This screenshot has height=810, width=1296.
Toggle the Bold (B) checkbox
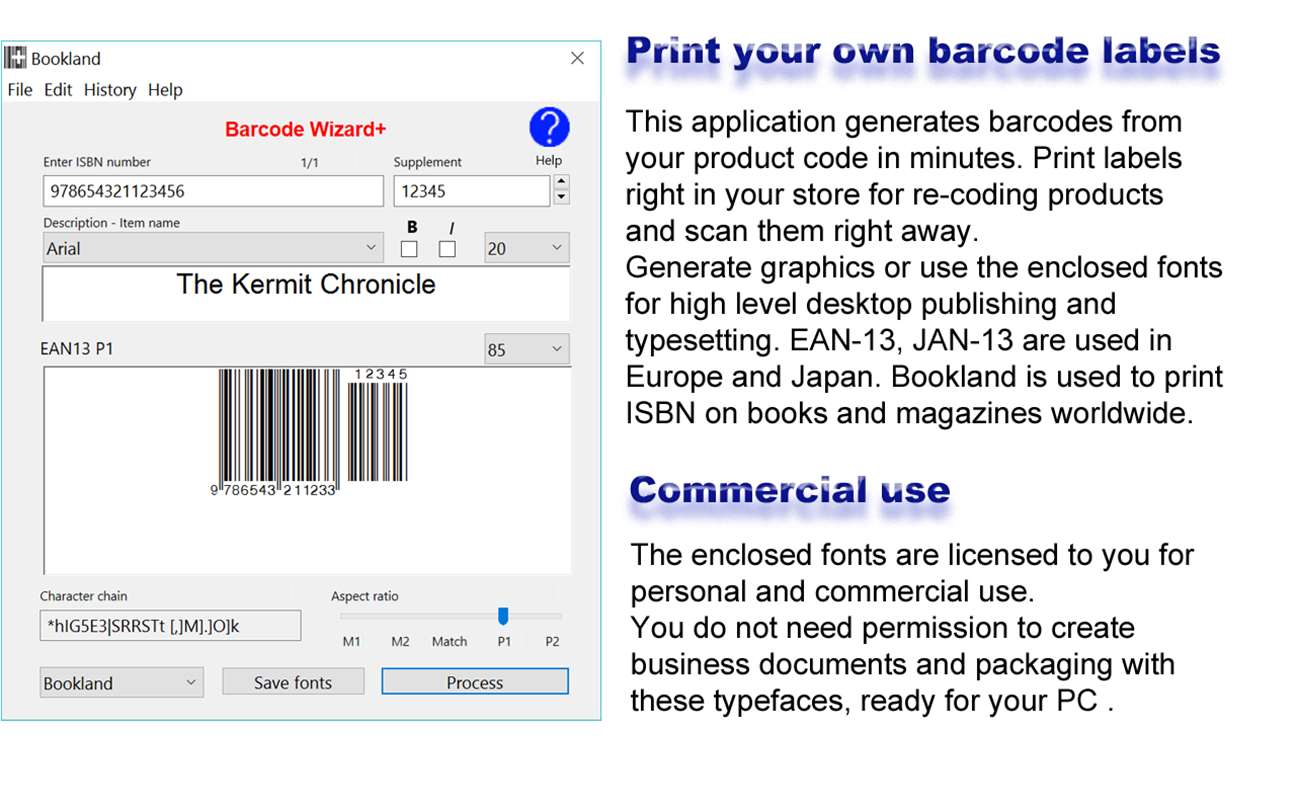click(x=409, y=249)
